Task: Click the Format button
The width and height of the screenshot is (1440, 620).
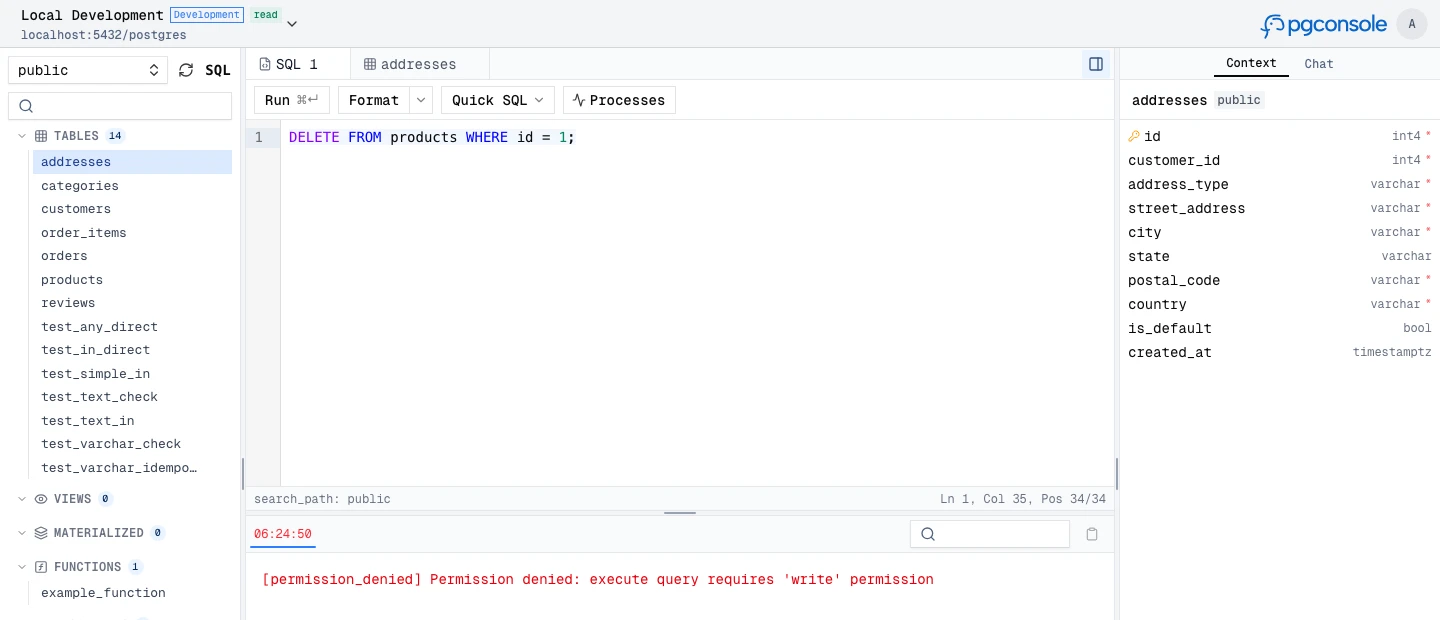Action: [x=374, y=100]
